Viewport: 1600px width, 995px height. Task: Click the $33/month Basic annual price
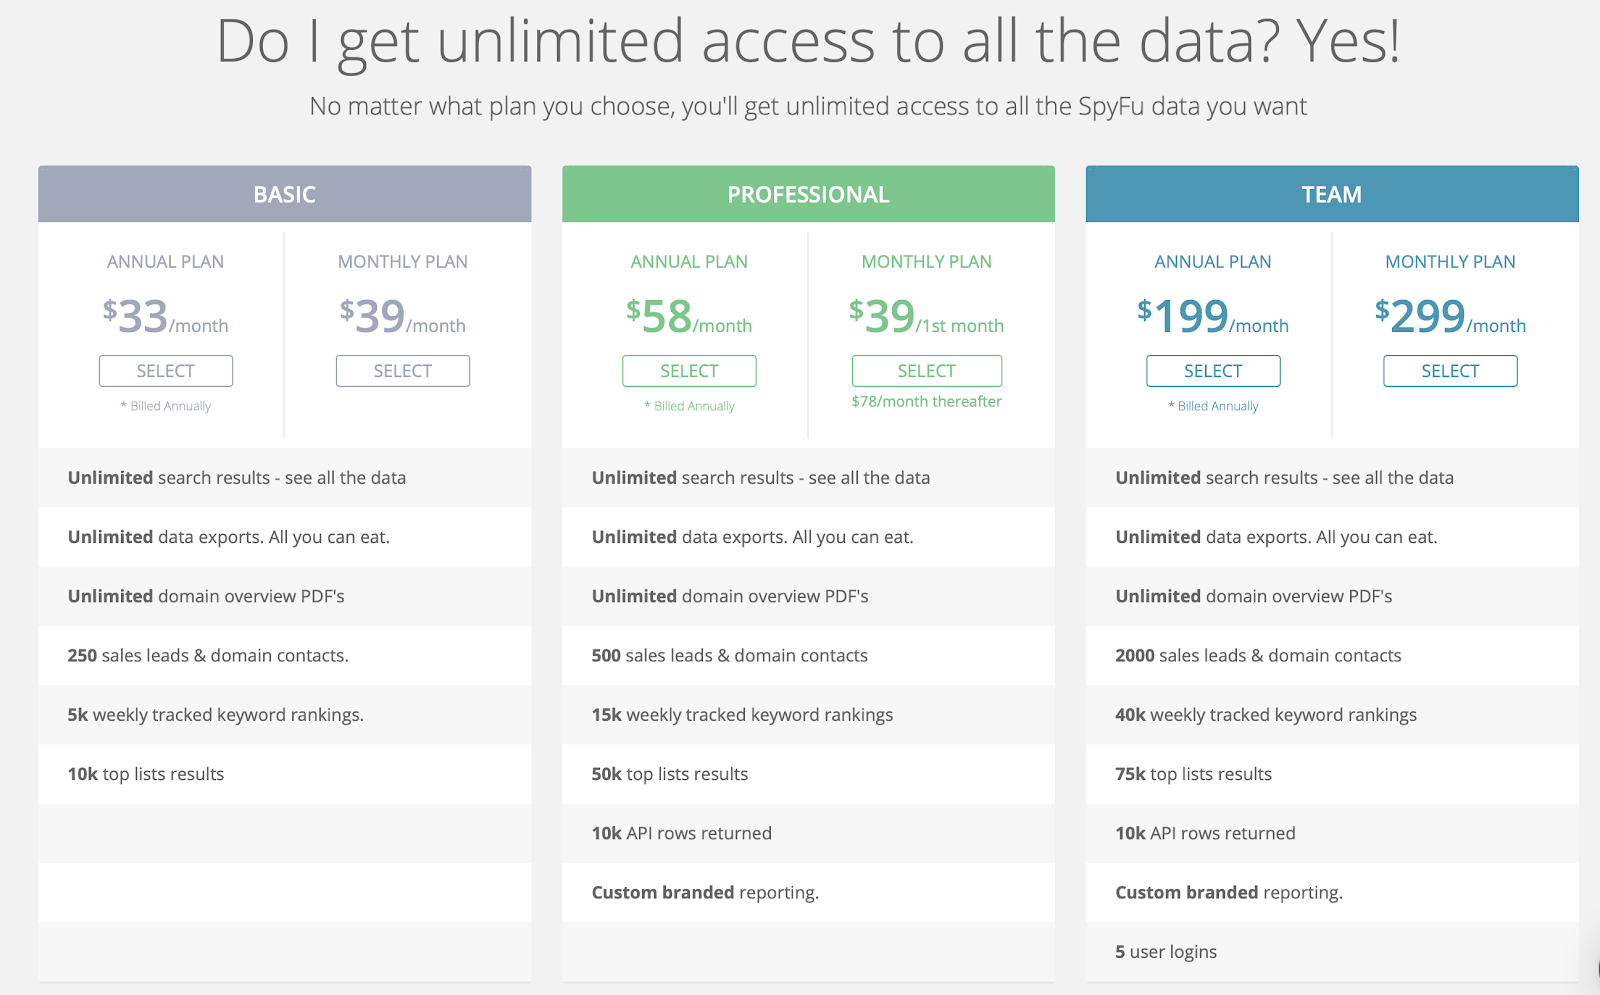pos(166,317)
